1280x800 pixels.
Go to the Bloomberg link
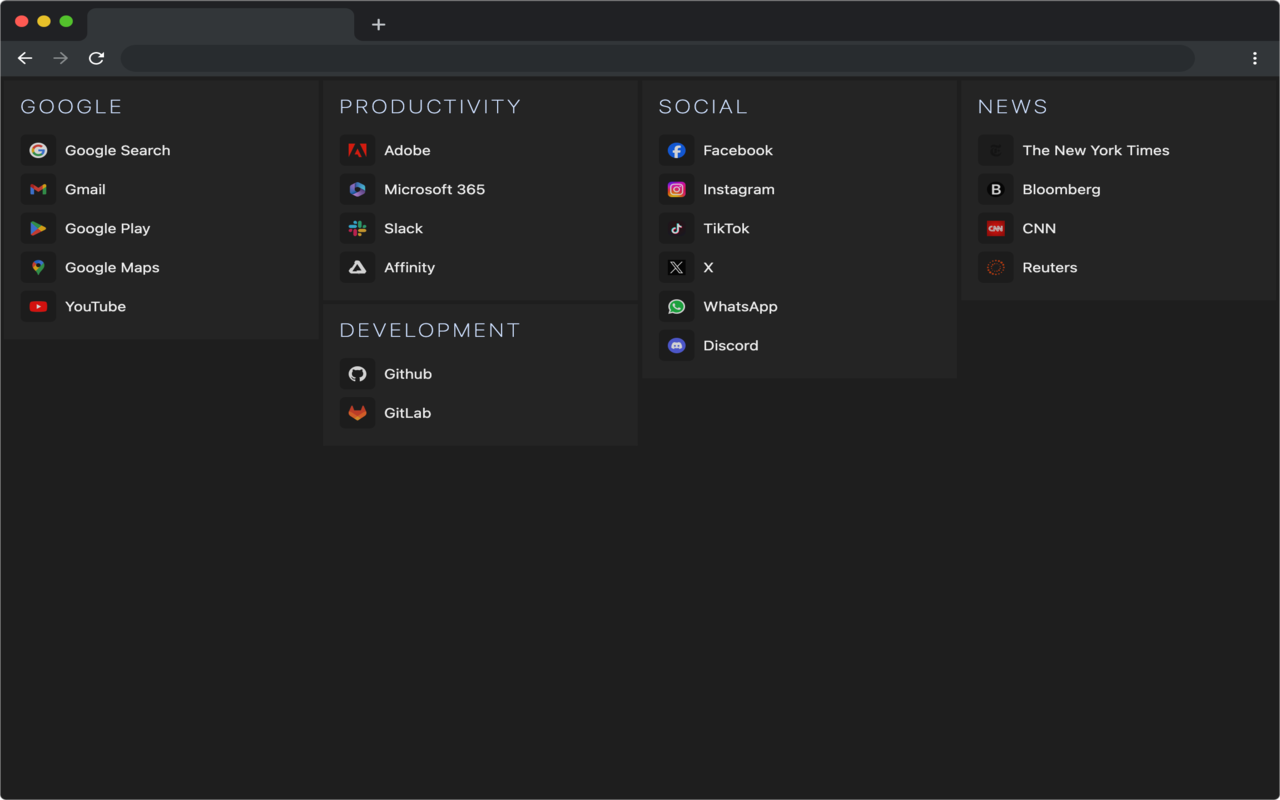tap(1061, 190)
